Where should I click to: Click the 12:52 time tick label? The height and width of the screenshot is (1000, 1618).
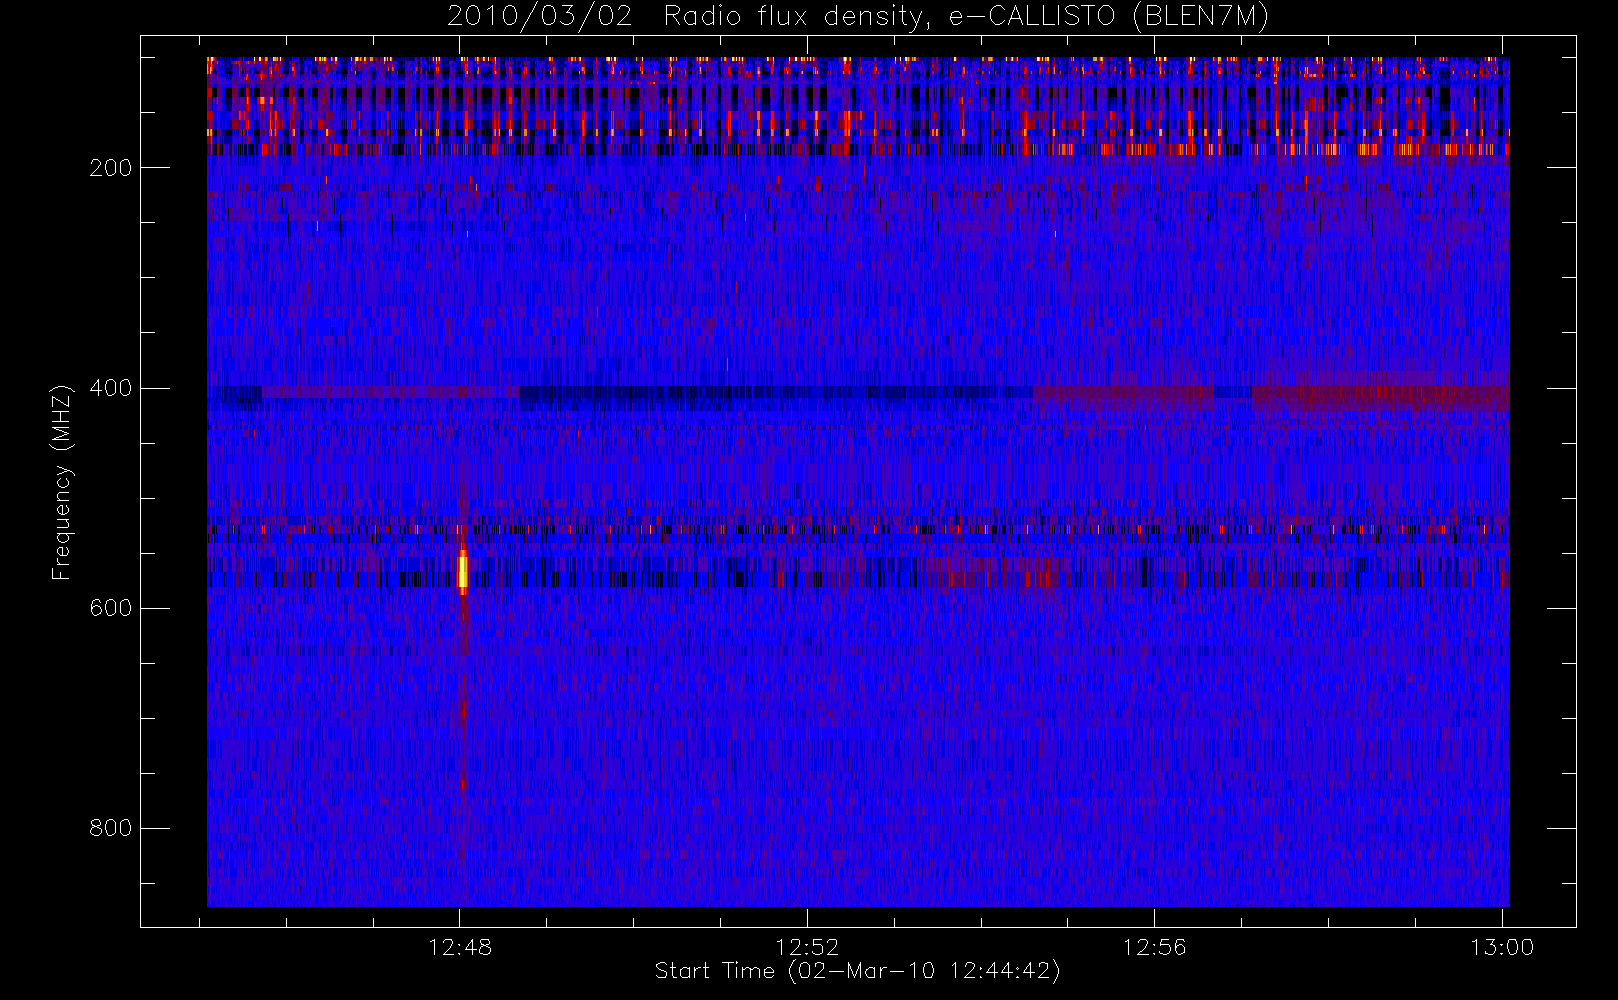click(x=807, y=947)
